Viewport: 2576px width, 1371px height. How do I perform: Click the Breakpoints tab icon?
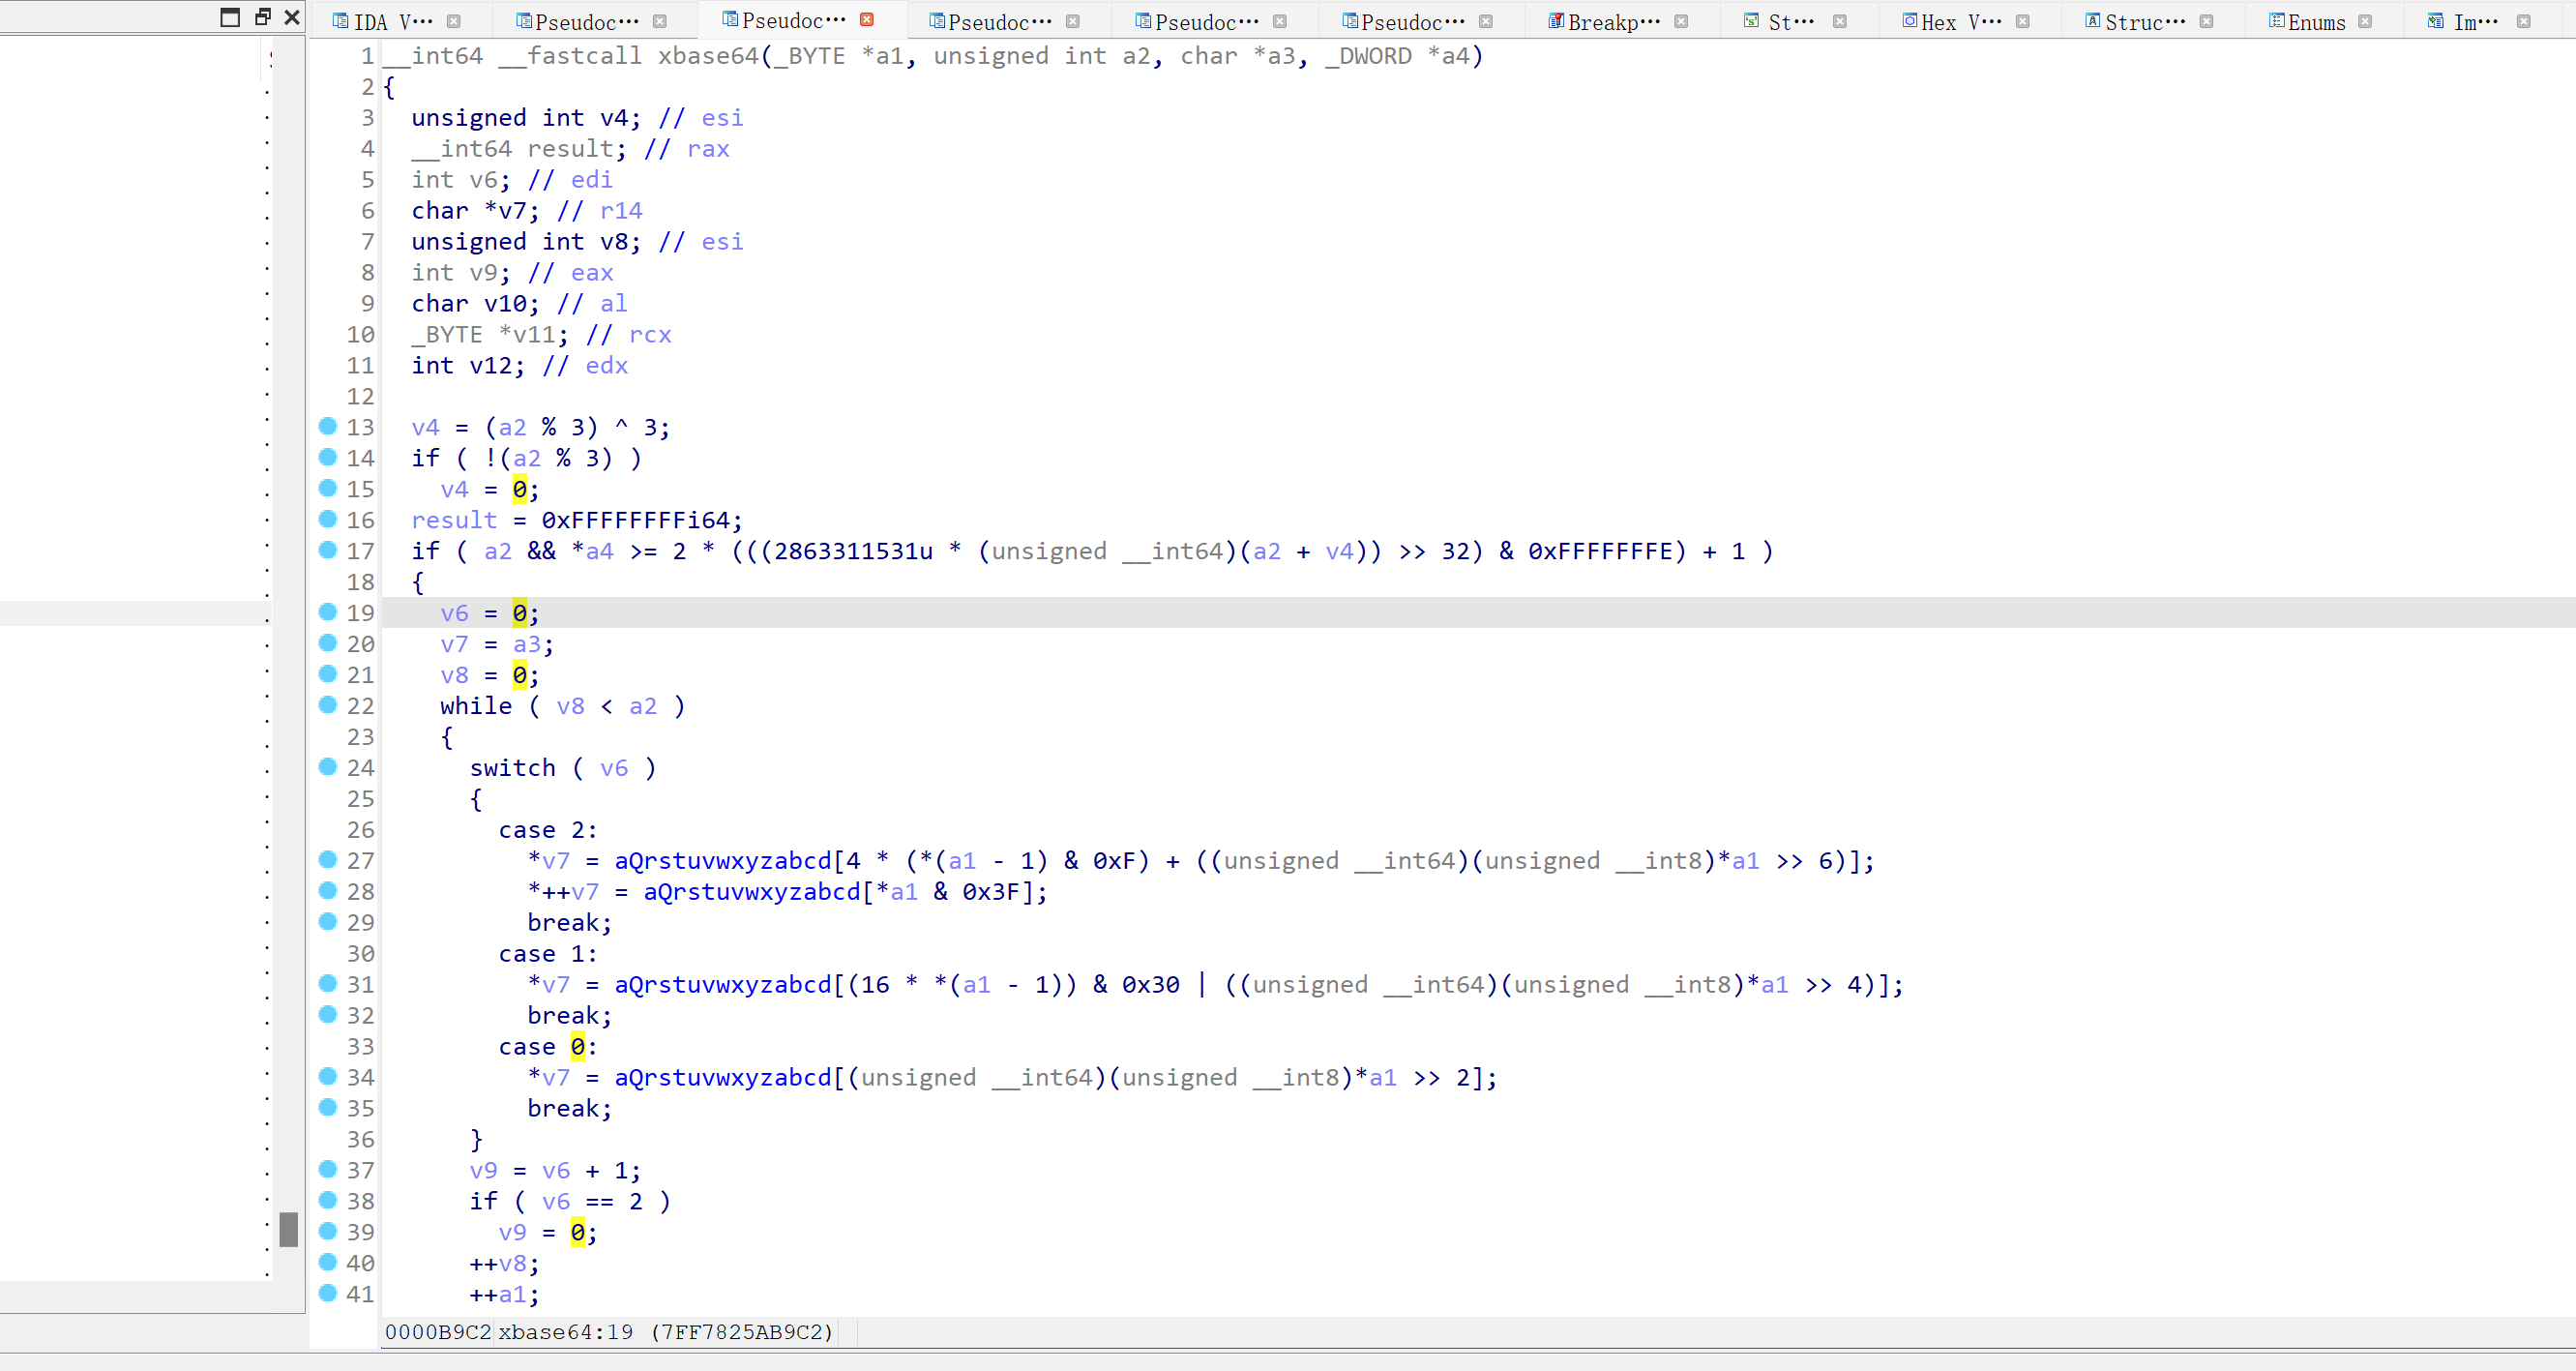1556,21
